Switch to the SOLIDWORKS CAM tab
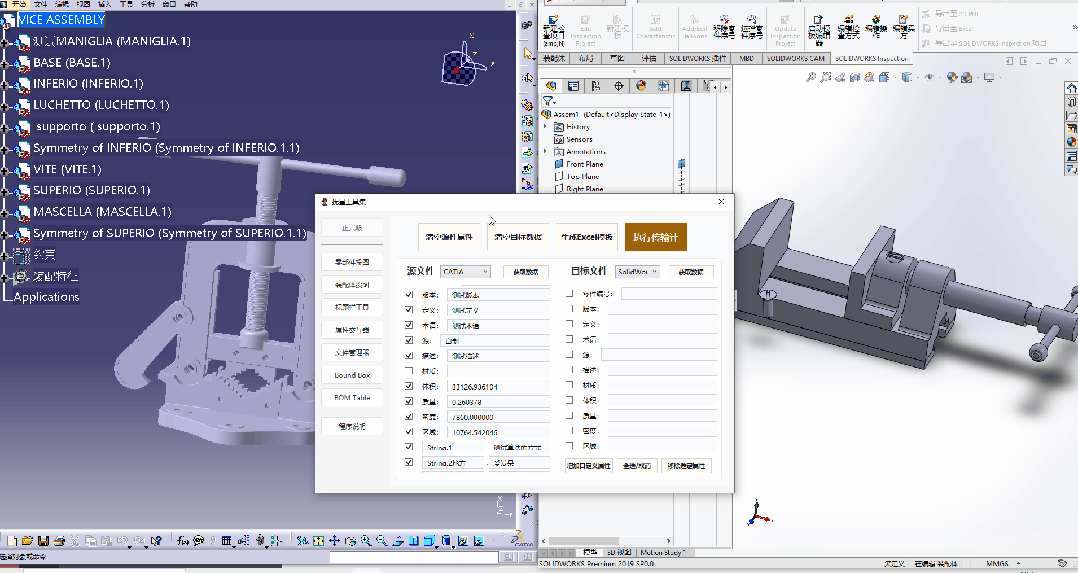Screen dimensions: 1078x573 click(796, 58)
